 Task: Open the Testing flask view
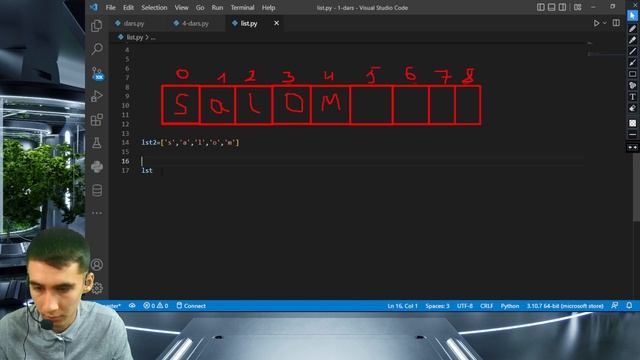97,143
